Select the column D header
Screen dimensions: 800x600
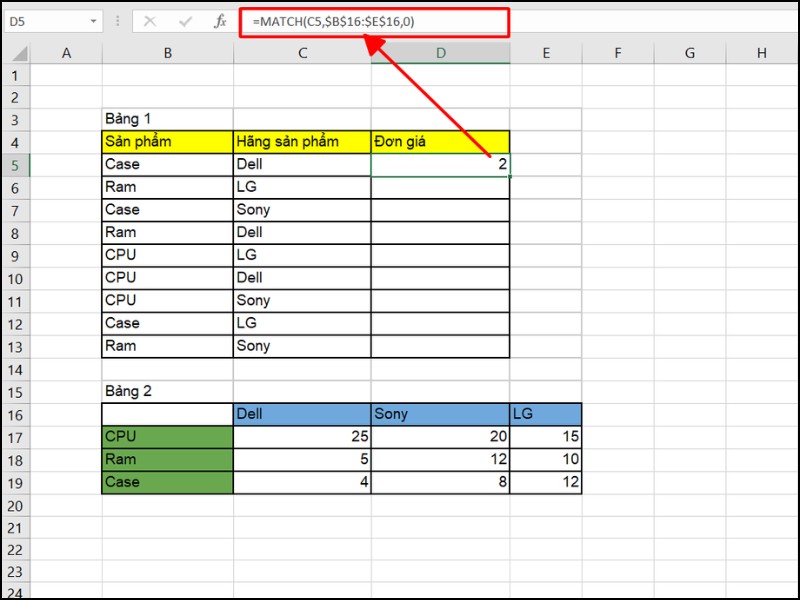[x=440, y=53]
